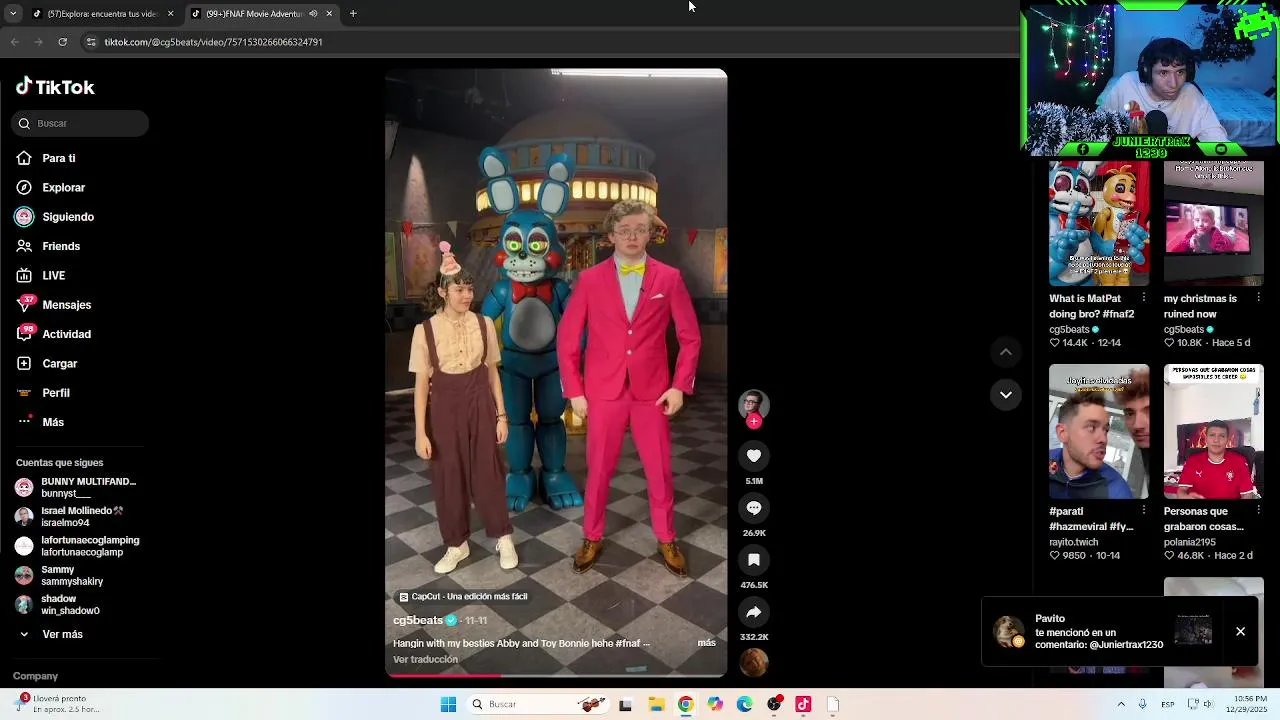View site information icon in address bar

(x=91, y=42)
